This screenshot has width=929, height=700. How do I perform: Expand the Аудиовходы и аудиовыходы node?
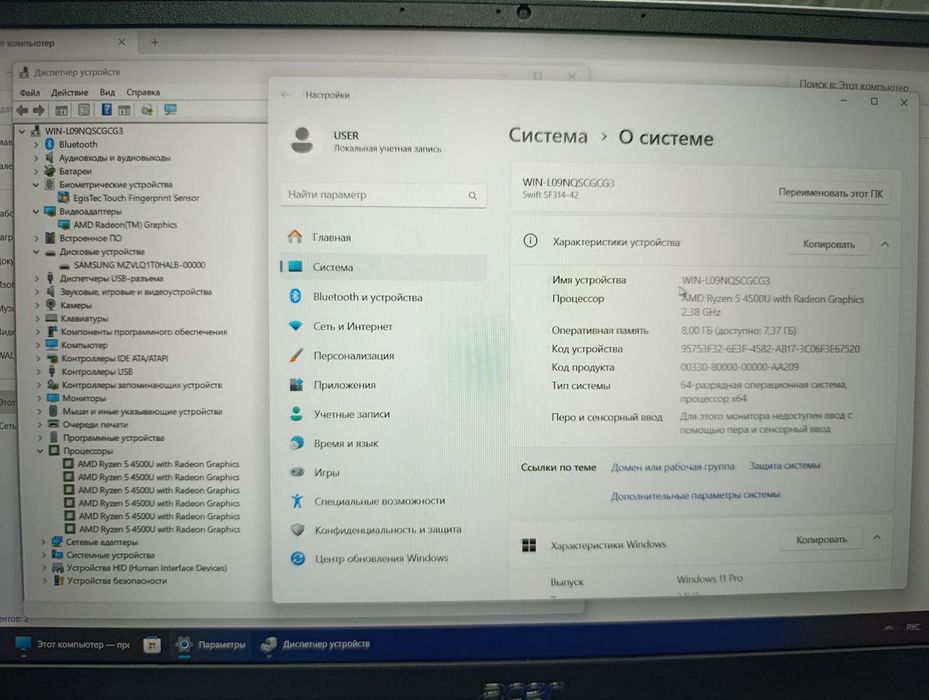tap(37, 158)
